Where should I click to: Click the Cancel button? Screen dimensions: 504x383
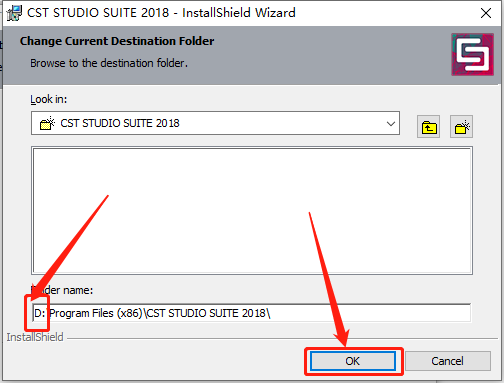447,361
